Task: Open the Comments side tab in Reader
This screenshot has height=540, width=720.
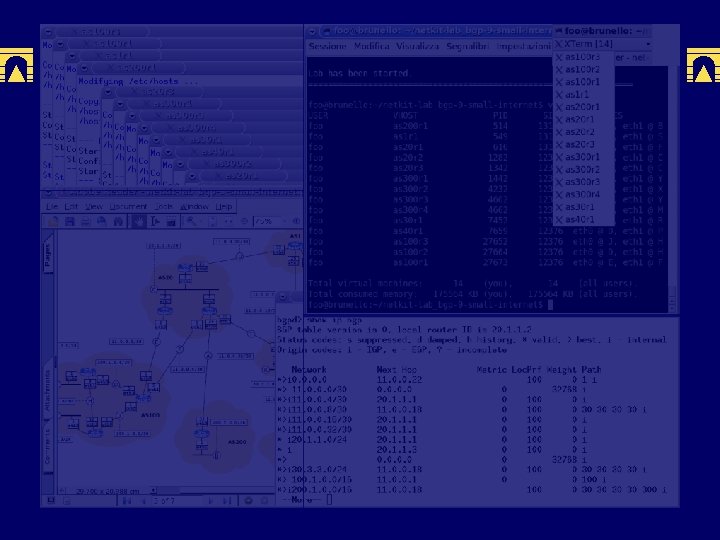Action: click(48, 445)
